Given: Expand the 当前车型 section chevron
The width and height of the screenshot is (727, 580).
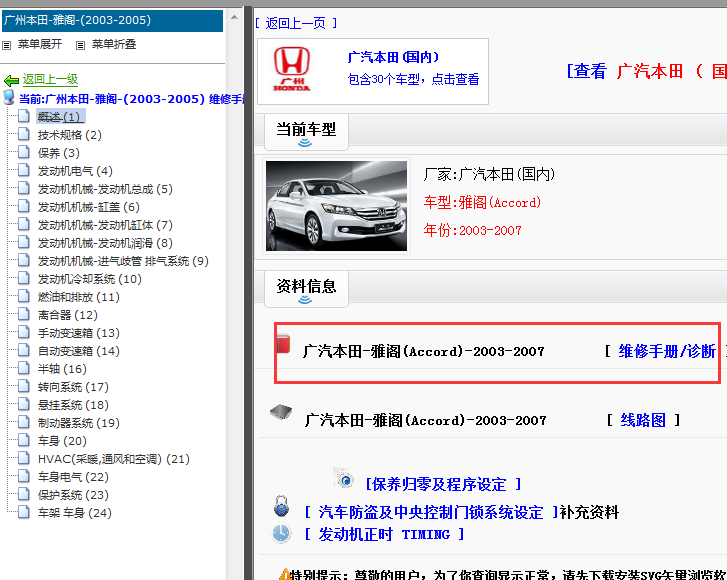Looking at the screenshot, I should click(305, 143).
